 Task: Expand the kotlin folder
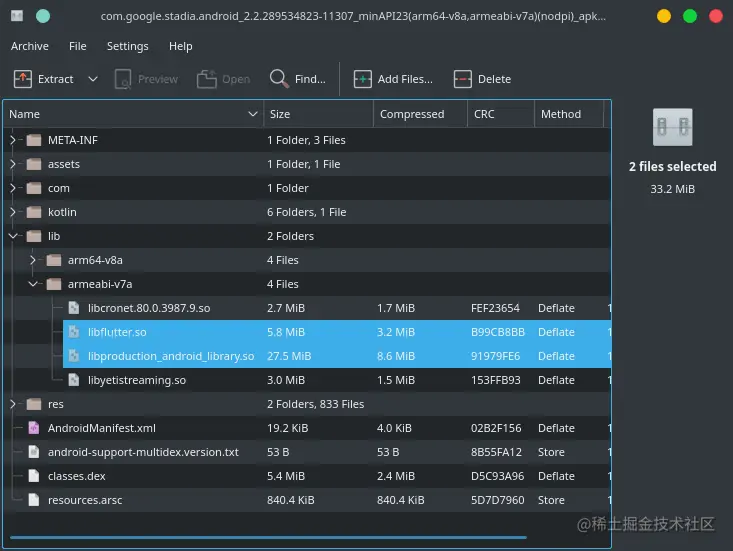point(13,212)
